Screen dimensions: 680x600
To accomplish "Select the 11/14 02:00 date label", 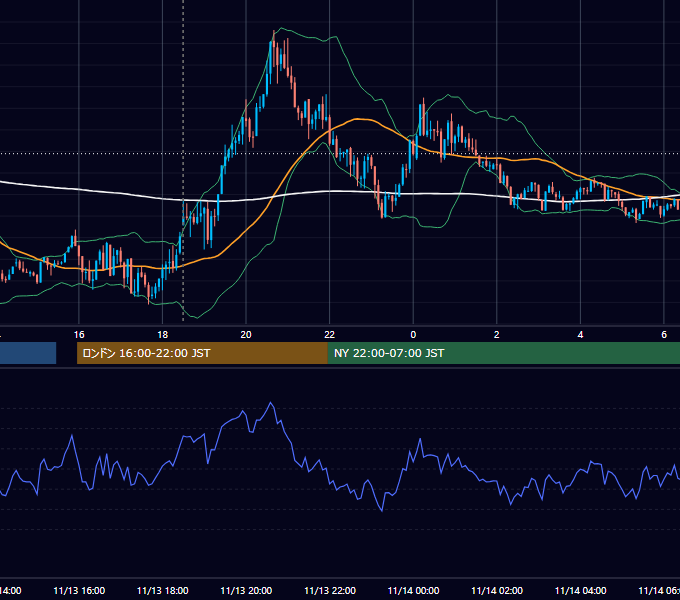I will 497,590.
